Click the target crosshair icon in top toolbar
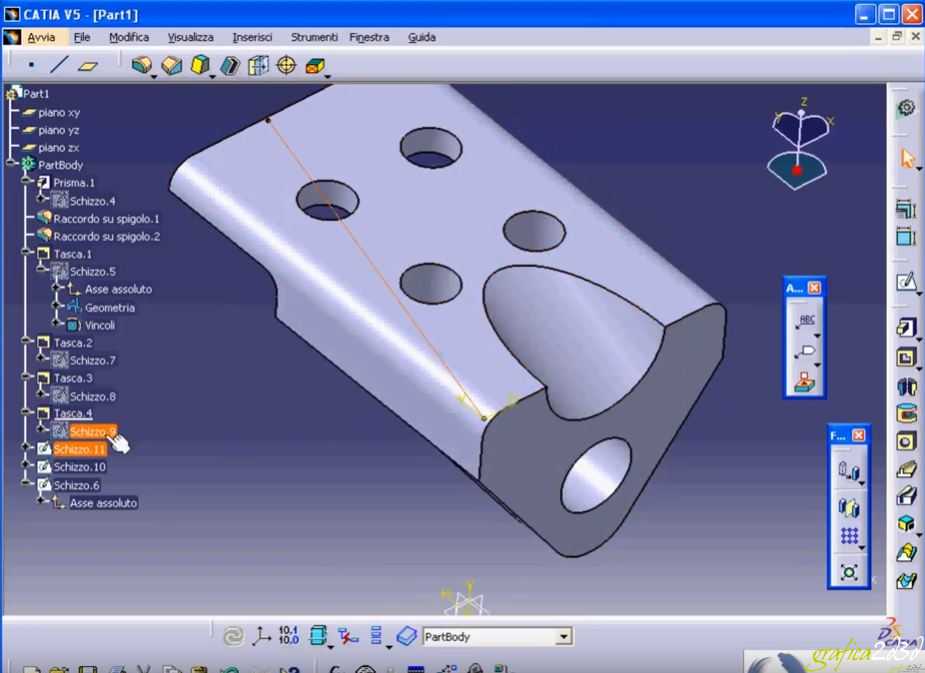925x673 pixels. (286, 65)
